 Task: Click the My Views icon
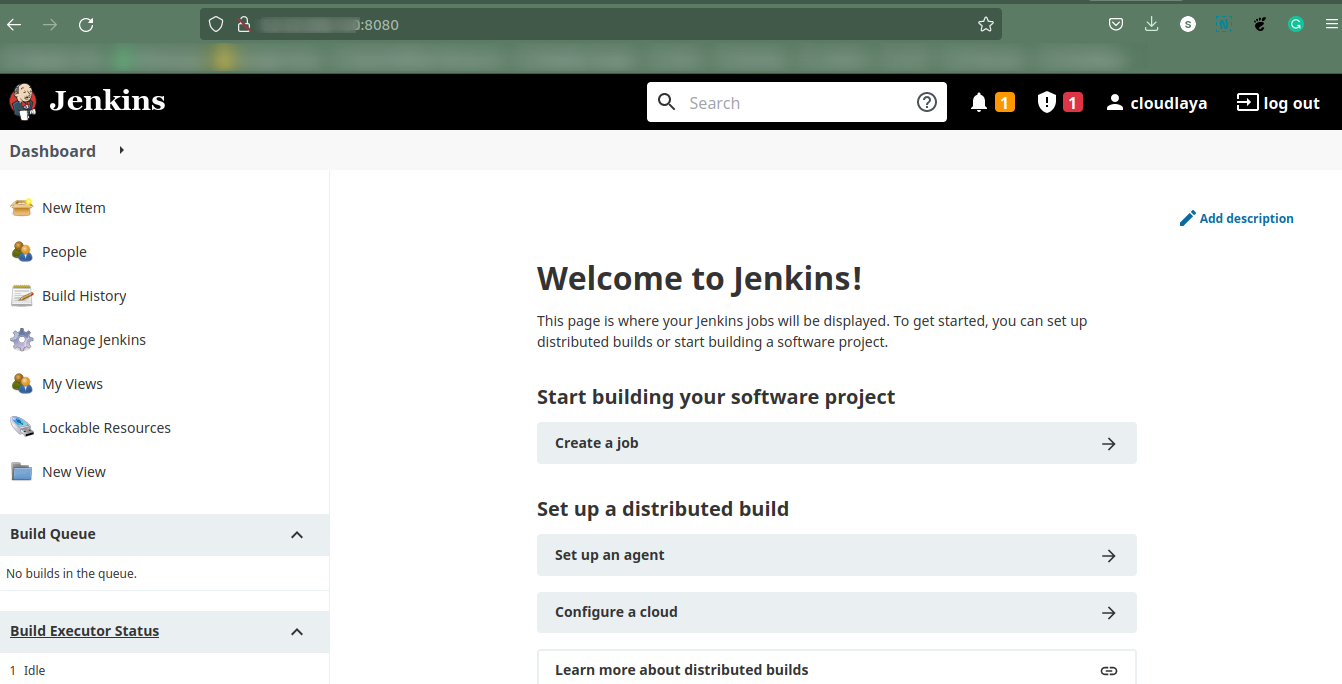click(22, 384)
